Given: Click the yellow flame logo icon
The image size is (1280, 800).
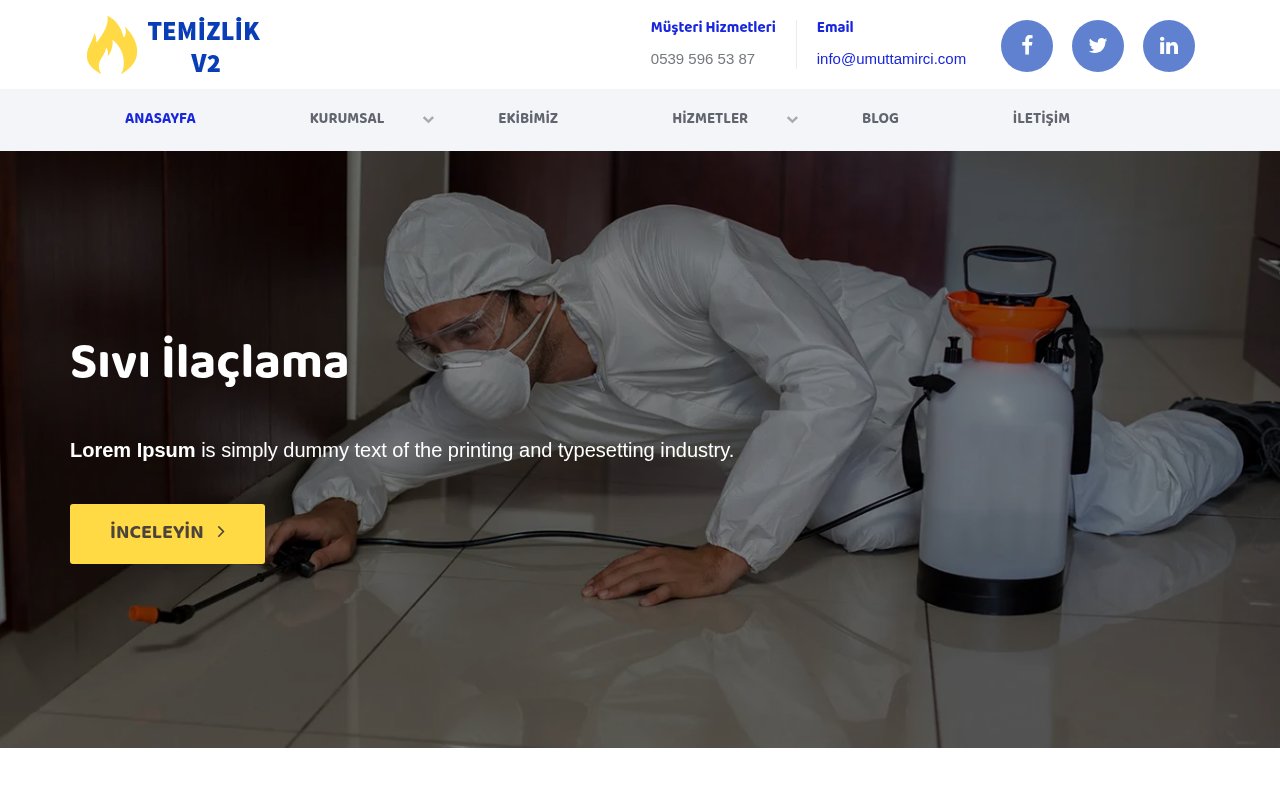Looking at the screenshot, I should click(112, 45).
